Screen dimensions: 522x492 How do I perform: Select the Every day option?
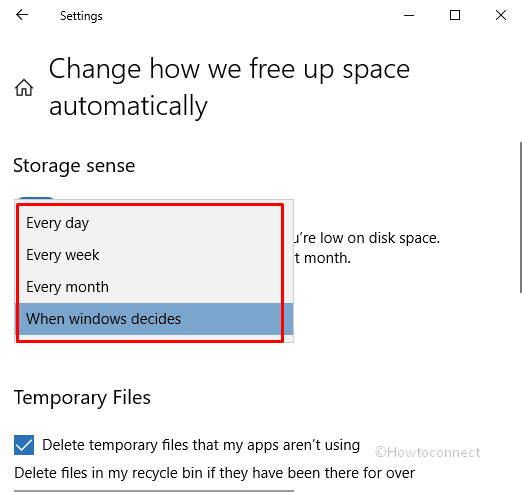point(154,223)
